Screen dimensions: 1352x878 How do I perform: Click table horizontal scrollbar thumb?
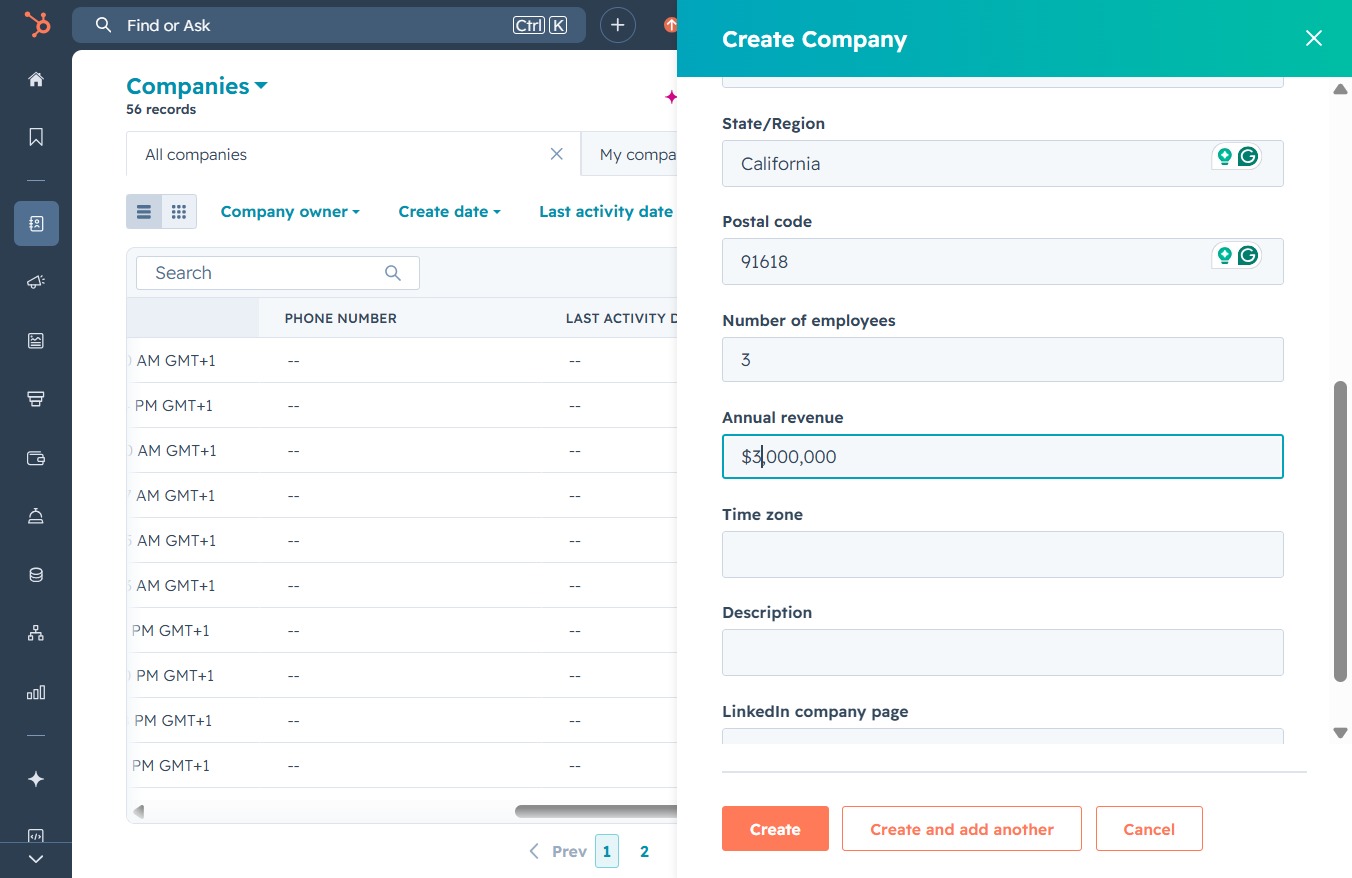(596, 811)
